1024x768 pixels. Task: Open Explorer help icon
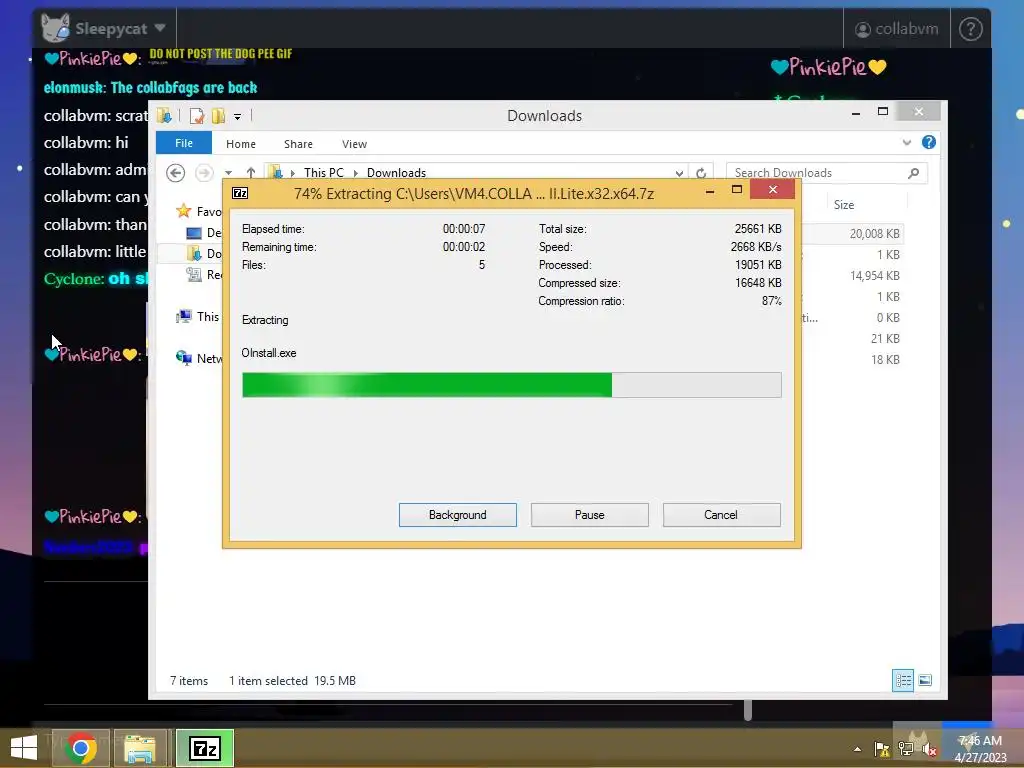(929, 142)
